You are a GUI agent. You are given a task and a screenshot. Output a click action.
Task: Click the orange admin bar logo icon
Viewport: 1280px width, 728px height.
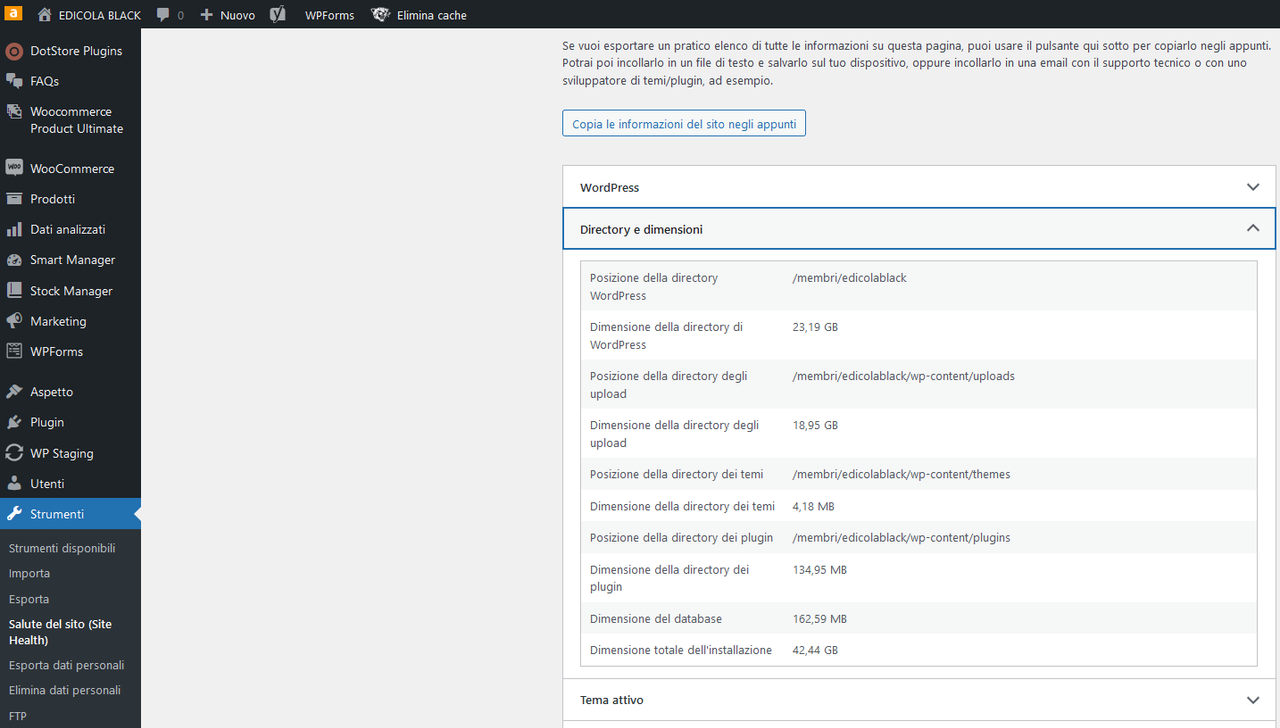point(14,14)
